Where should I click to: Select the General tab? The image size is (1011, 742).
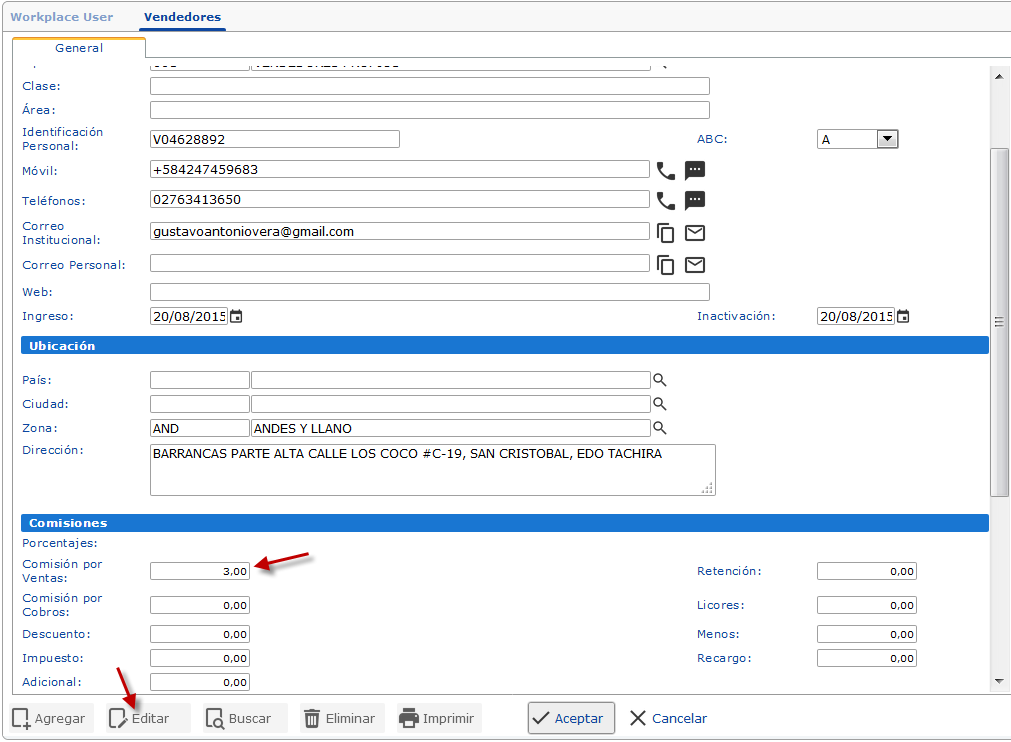click(79, 48)
